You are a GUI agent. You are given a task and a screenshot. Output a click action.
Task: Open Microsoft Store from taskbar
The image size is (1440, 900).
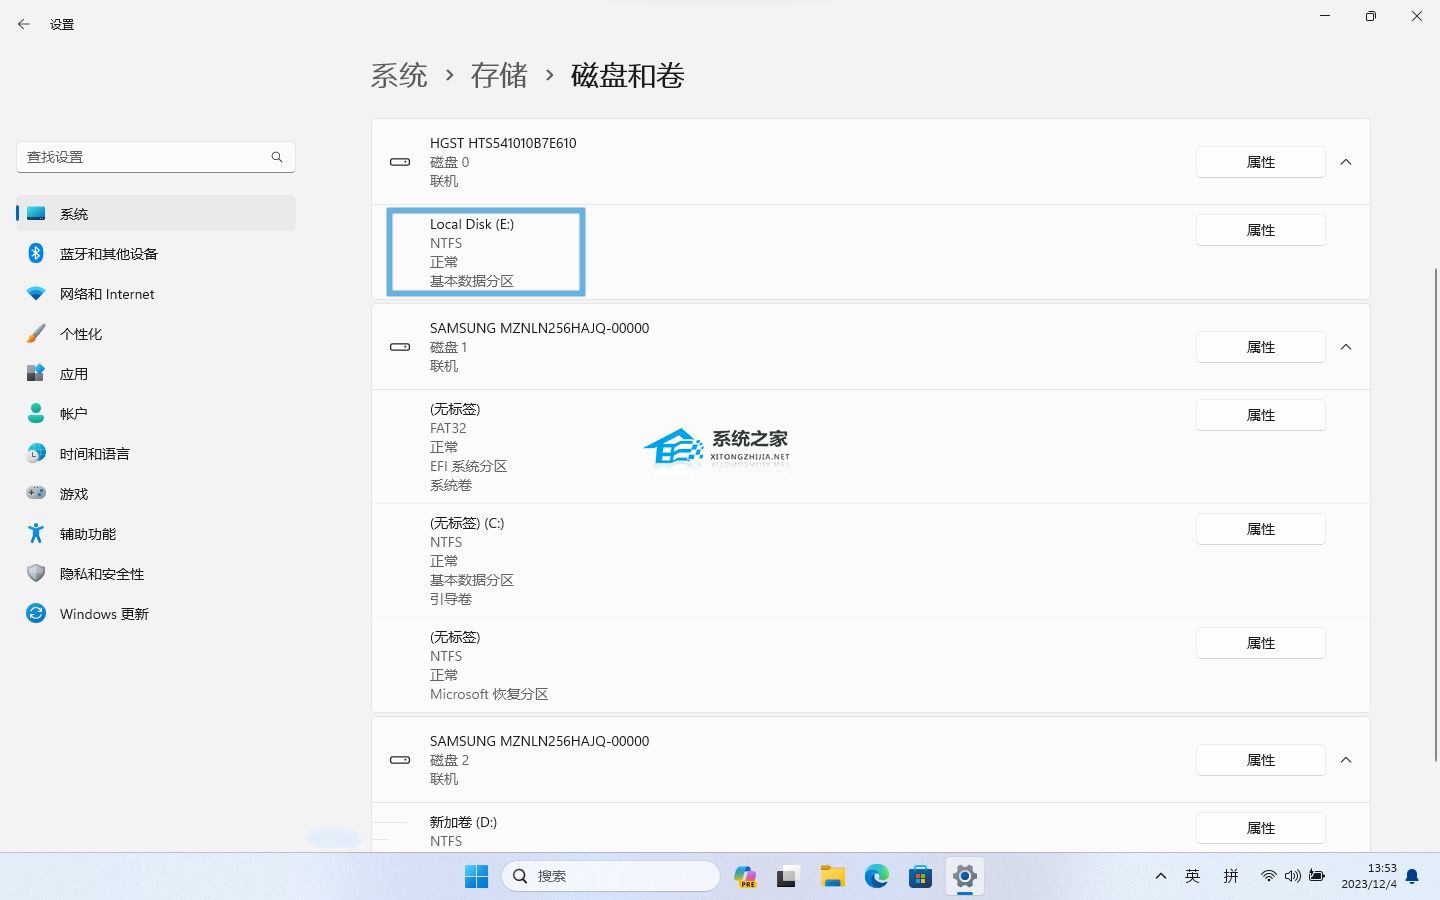tap(920, 877)
